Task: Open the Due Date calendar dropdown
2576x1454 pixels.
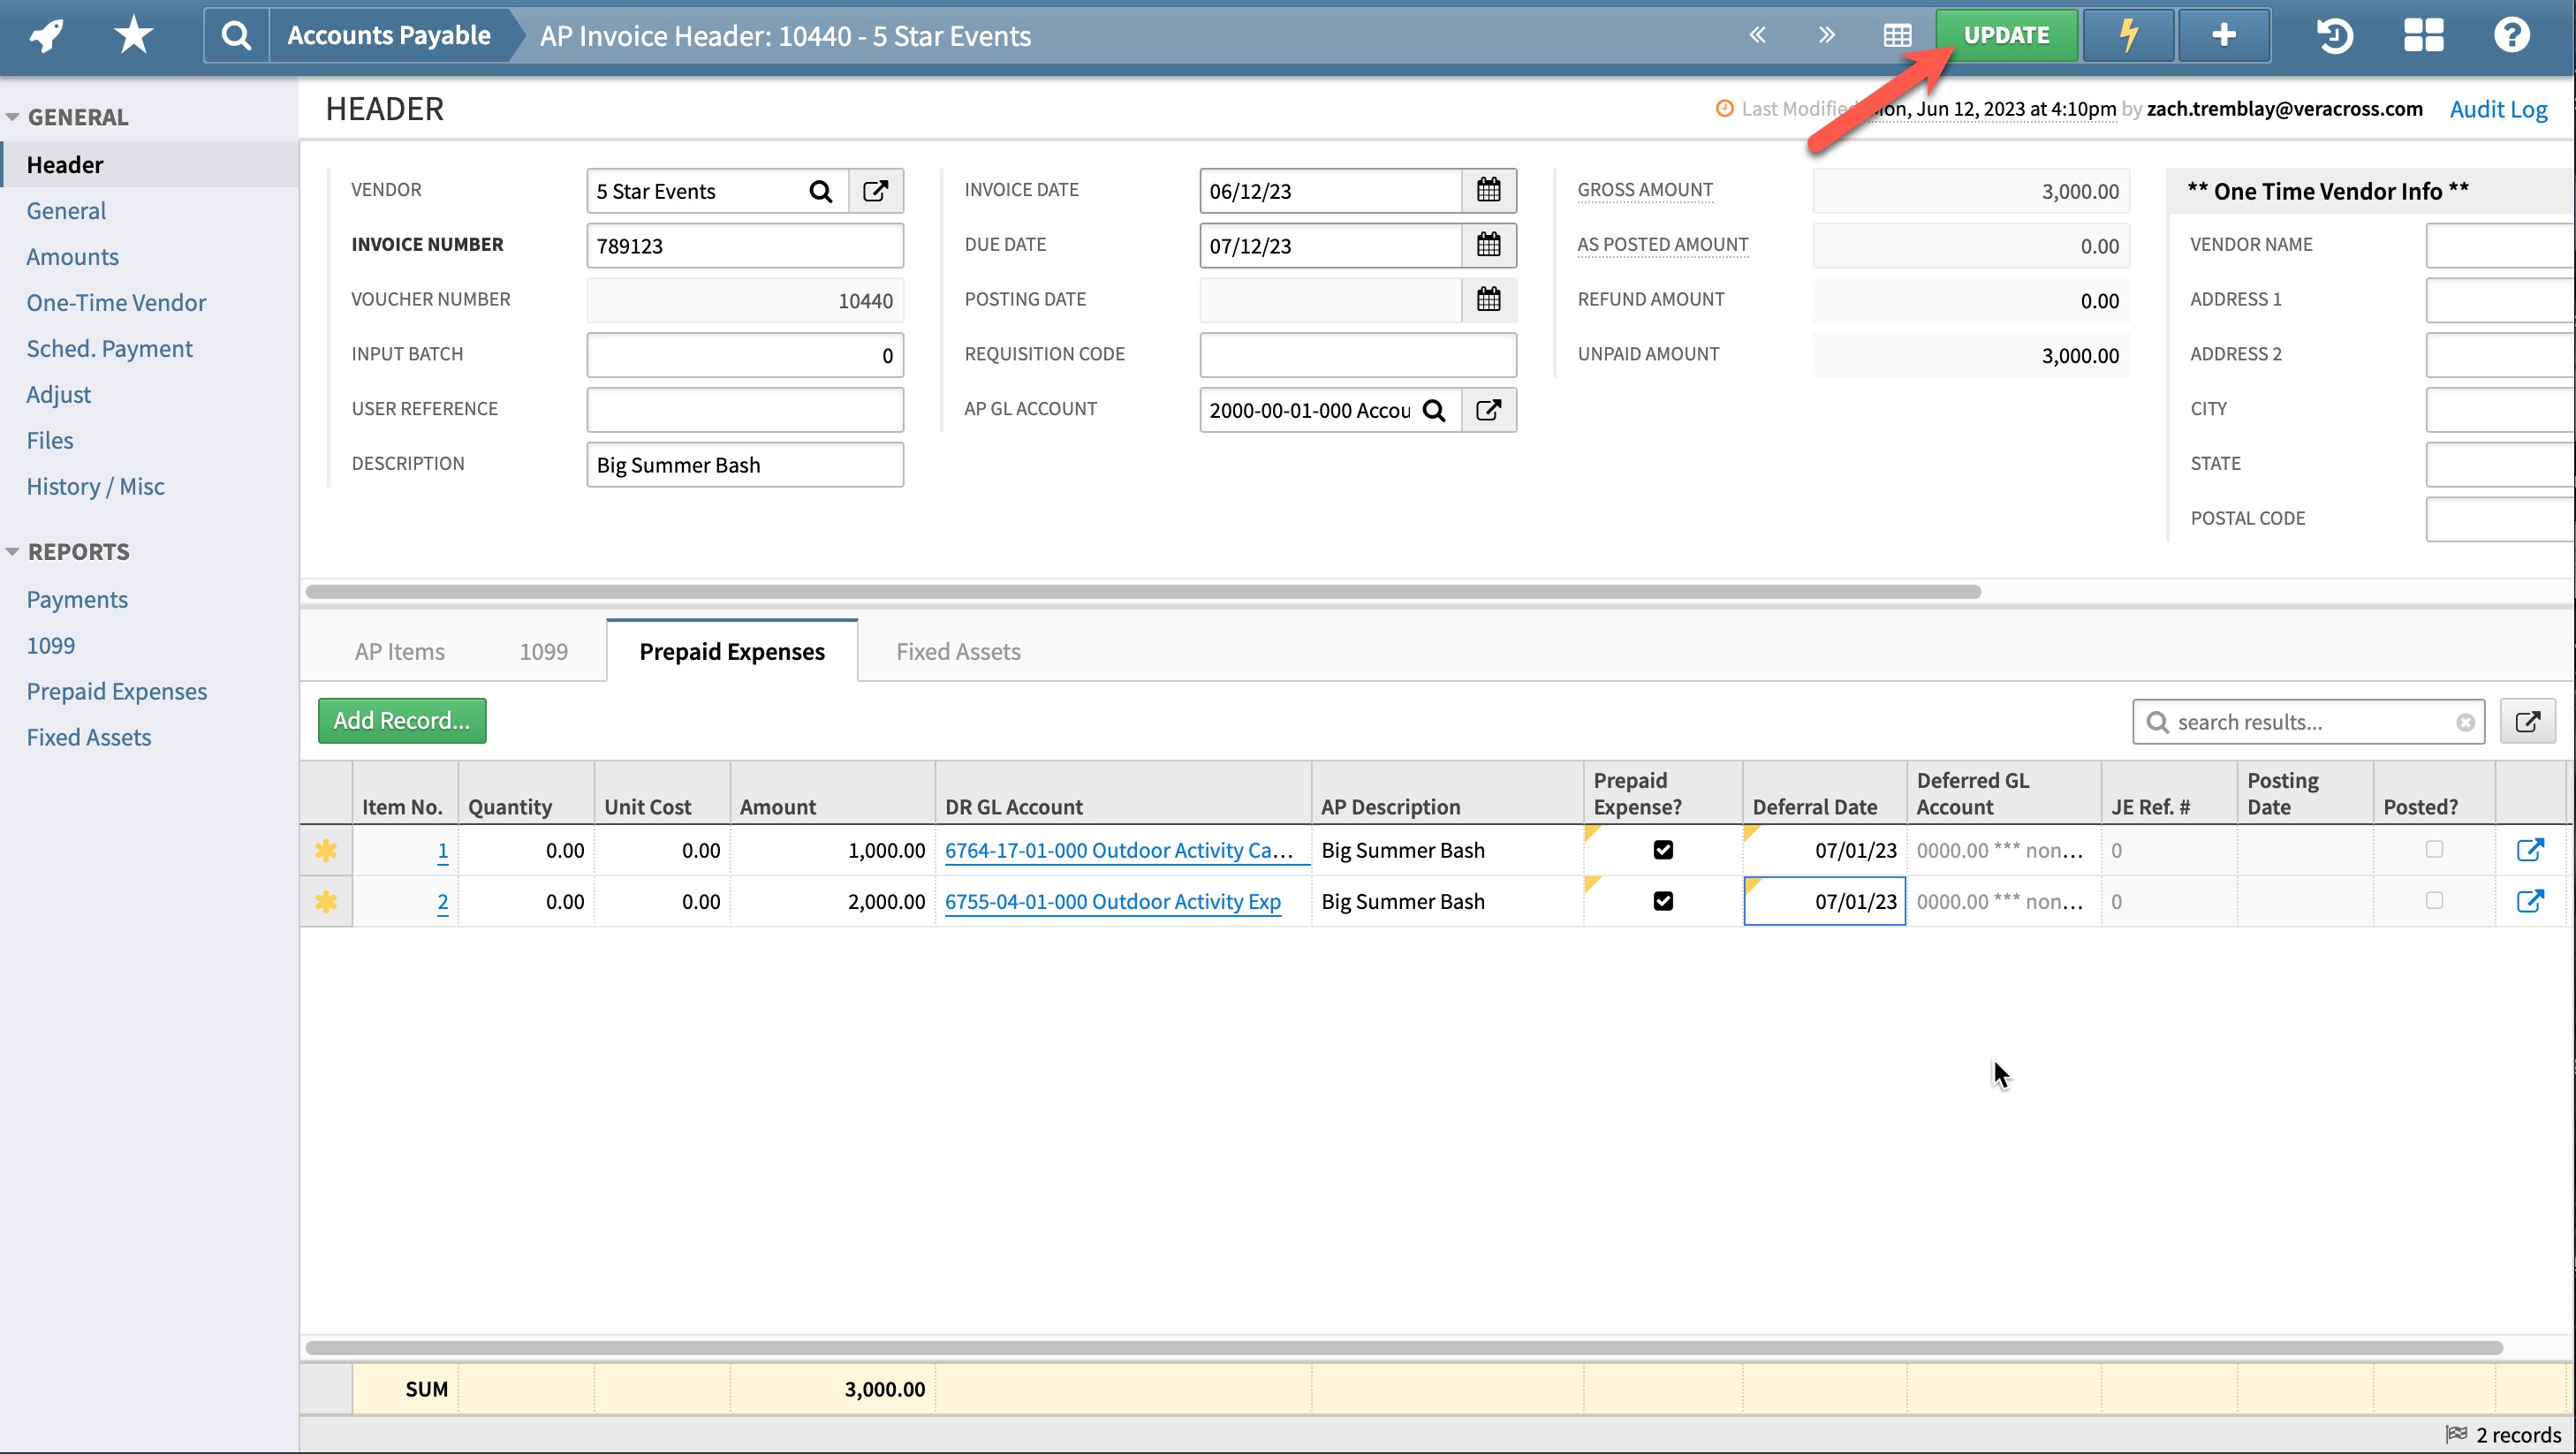Action: [x=1489, y=245]
